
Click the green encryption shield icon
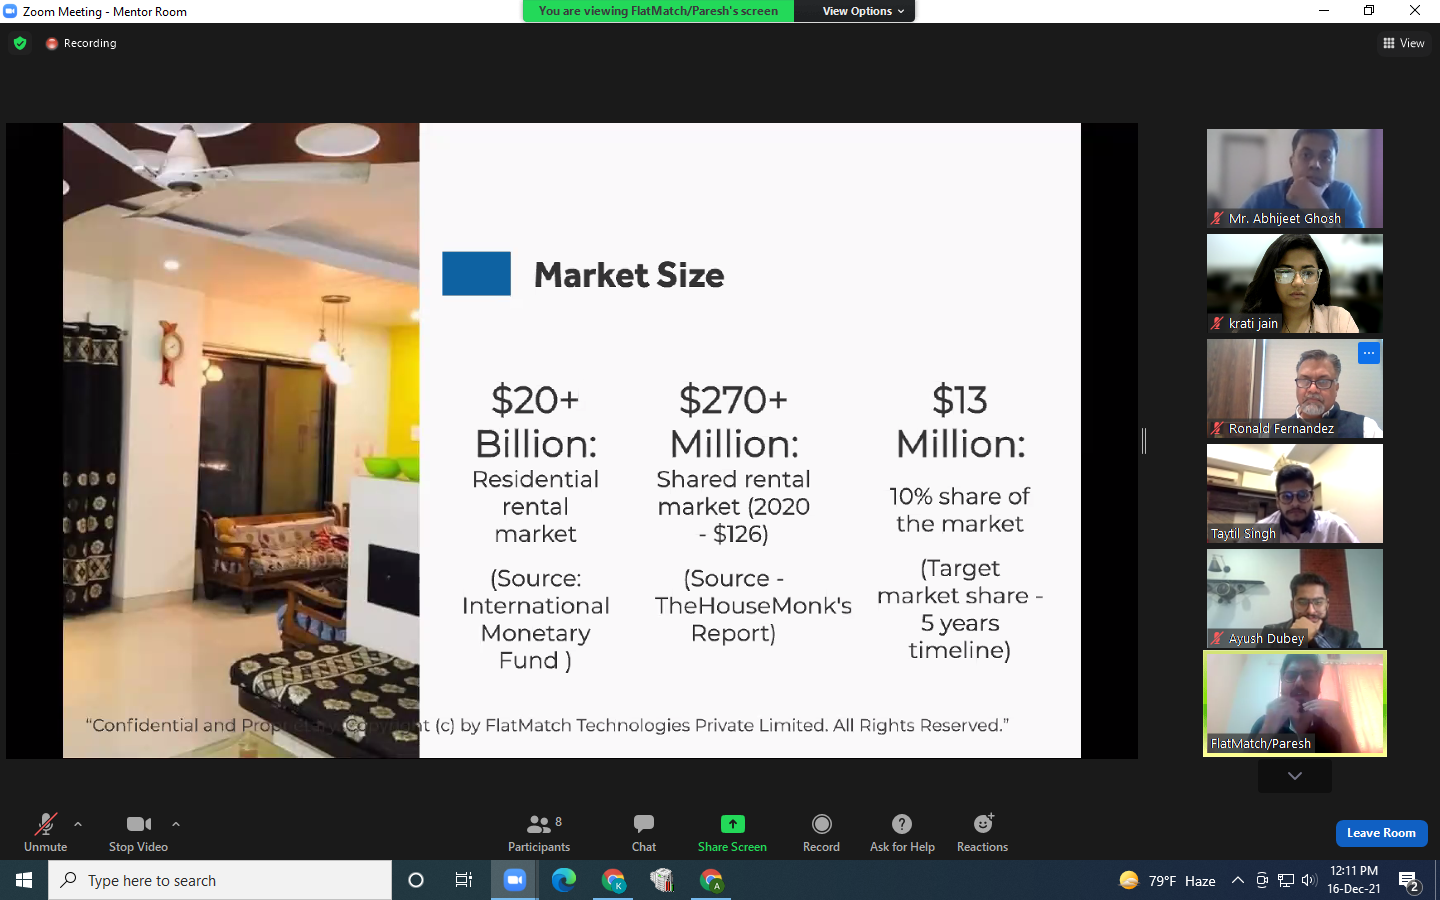point(20,43)
